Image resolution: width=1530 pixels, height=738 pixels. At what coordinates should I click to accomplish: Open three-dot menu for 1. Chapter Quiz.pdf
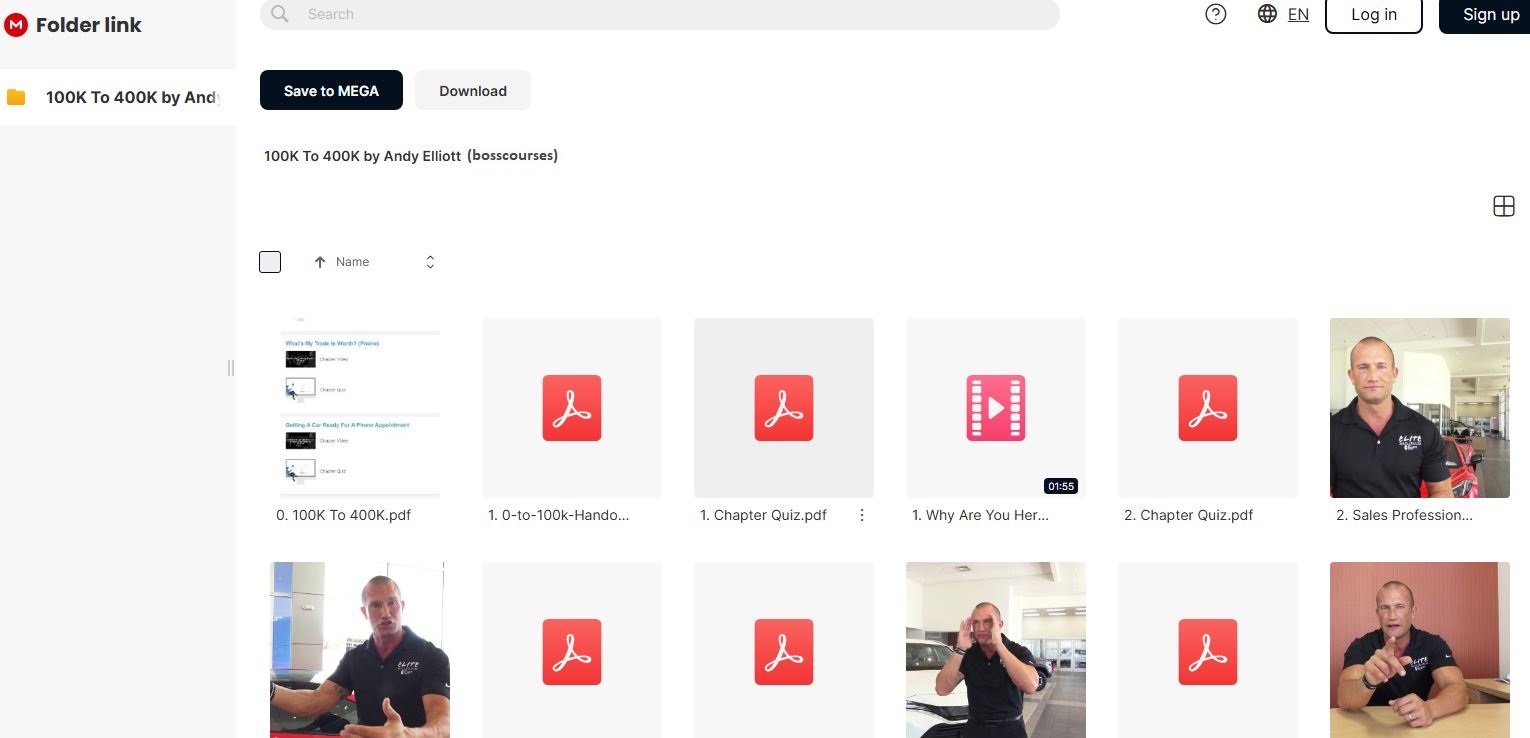pyautogui.click(x=862, y=515)
